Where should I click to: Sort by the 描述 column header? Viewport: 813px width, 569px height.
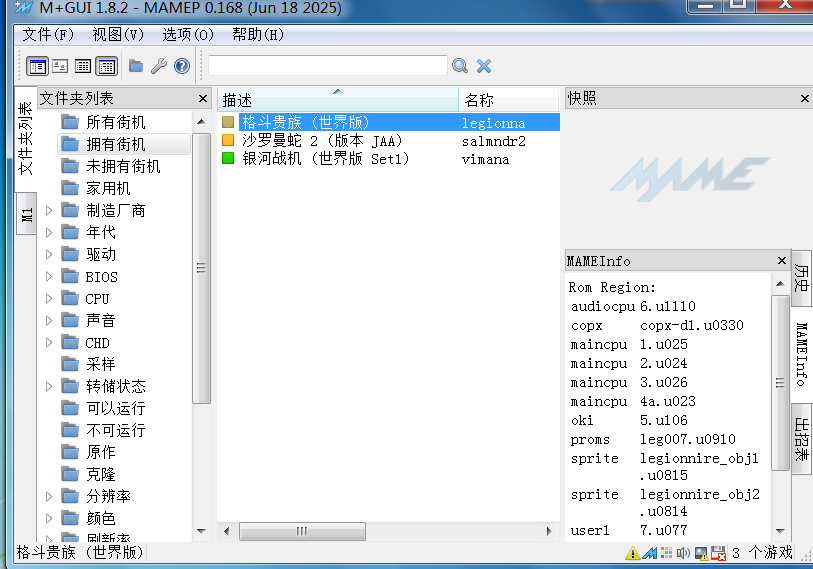pos(338,100)
